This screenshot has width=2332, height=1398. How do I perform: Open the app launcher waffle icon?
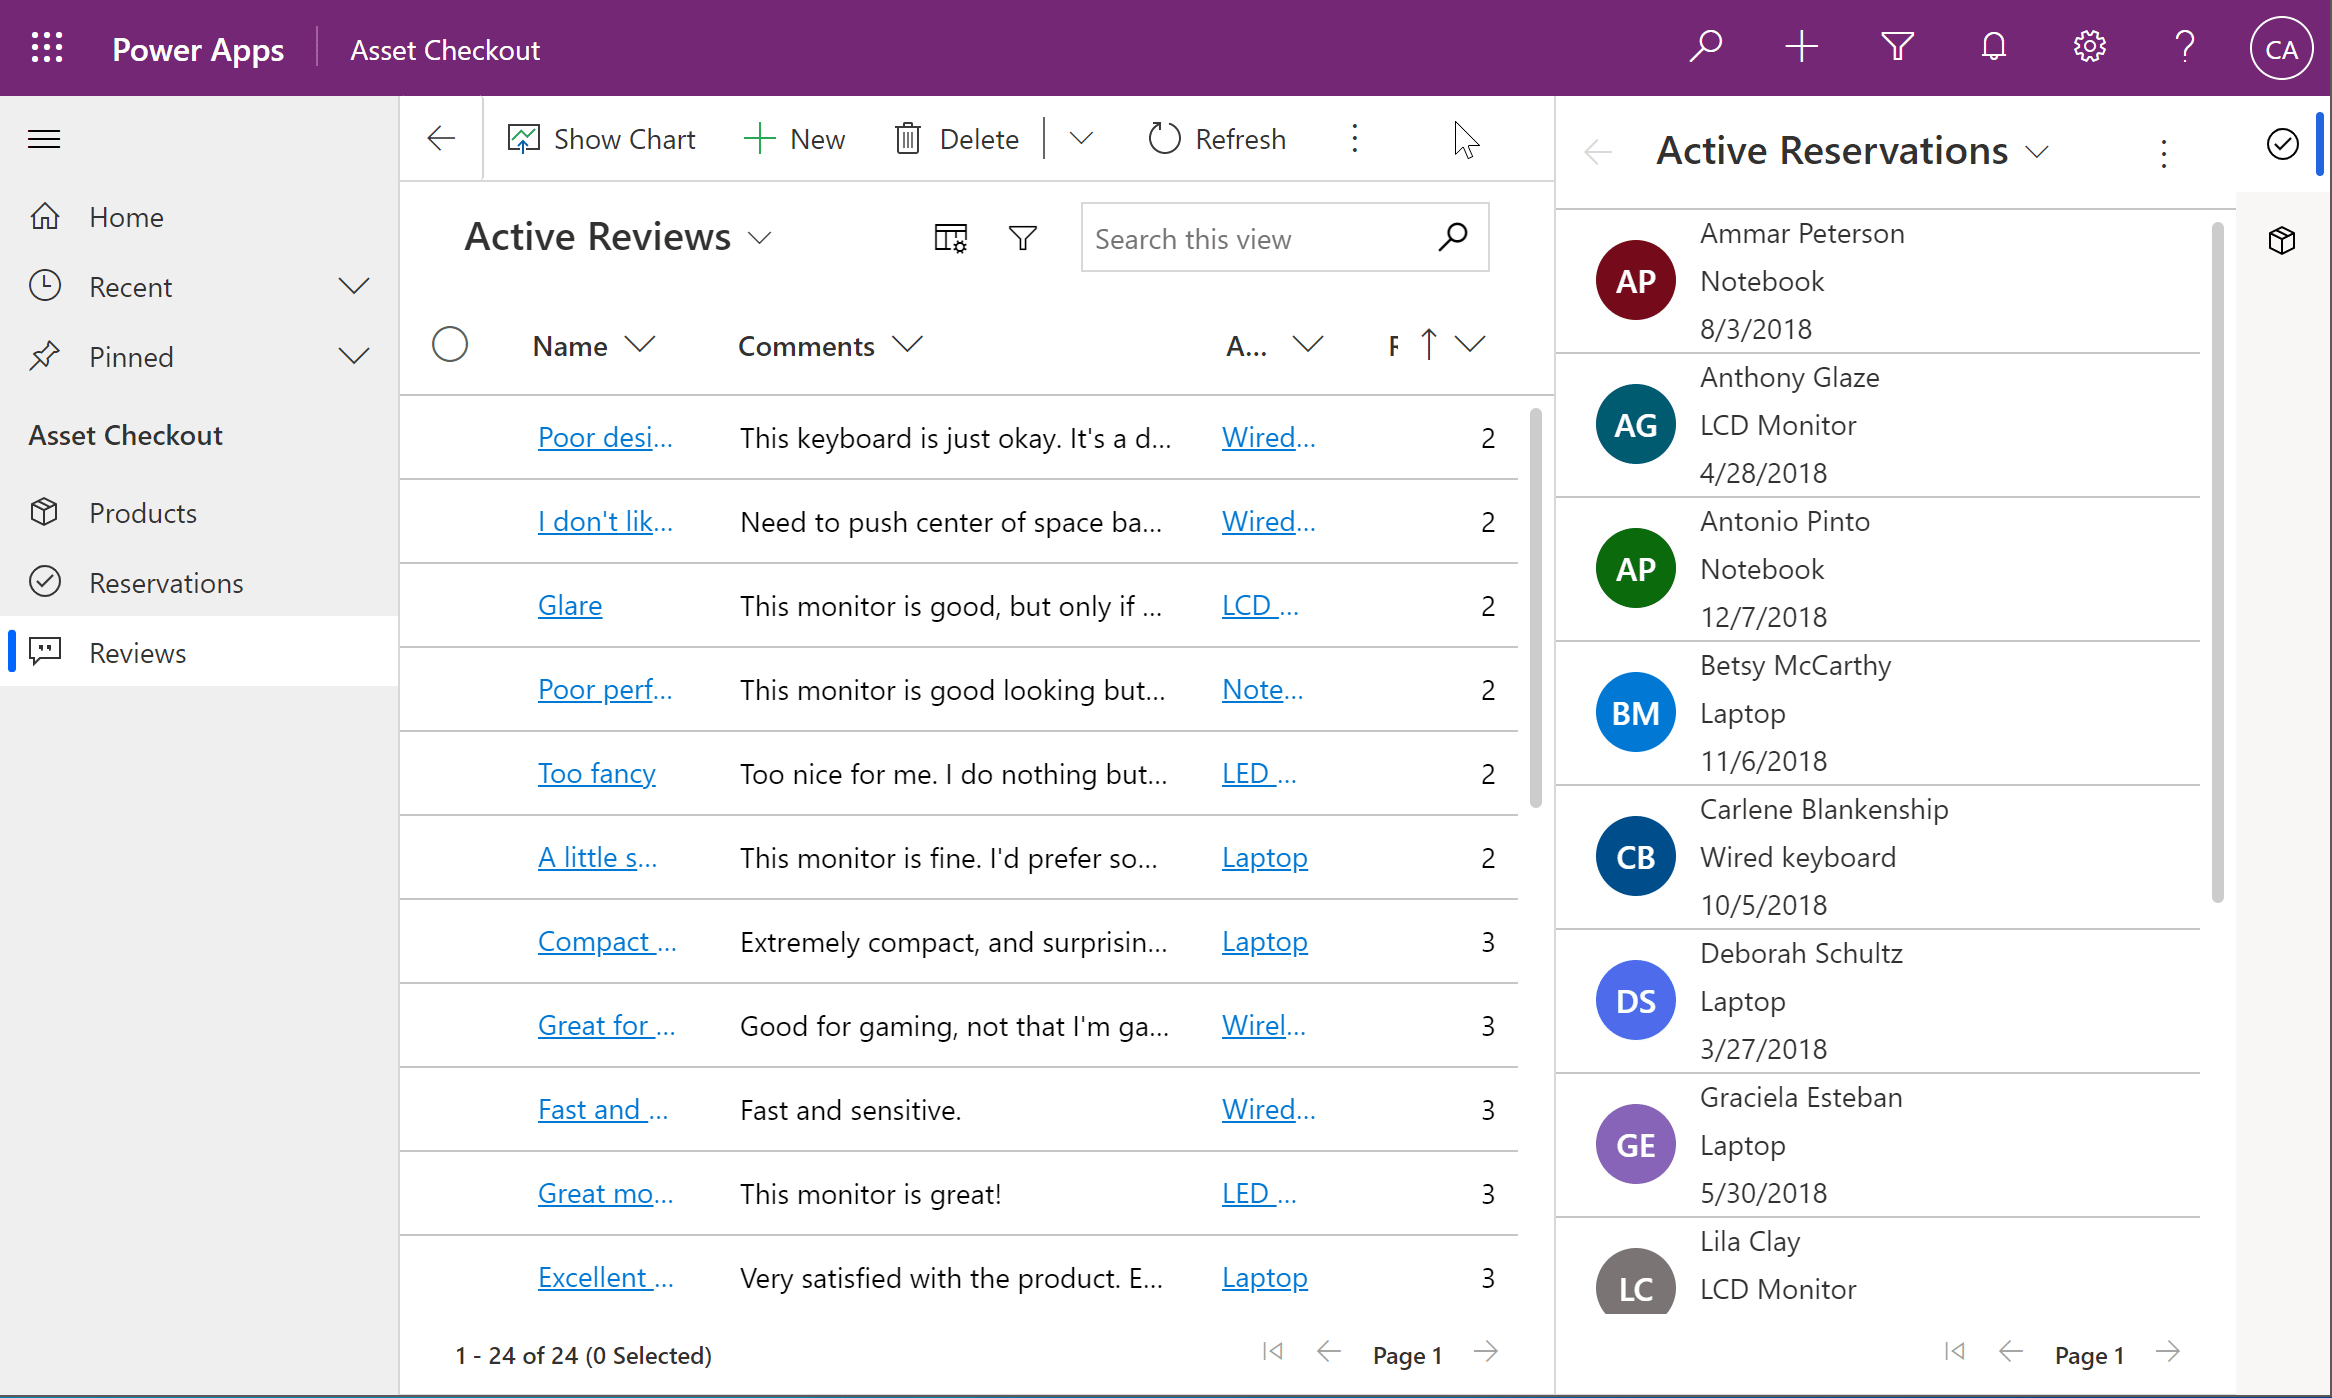[47, 48]
